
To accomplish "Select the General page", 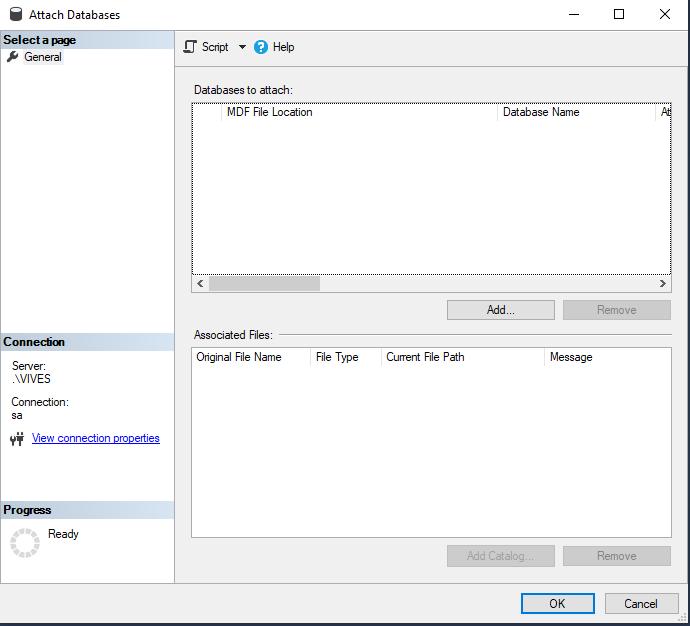I will pos(43,57).
